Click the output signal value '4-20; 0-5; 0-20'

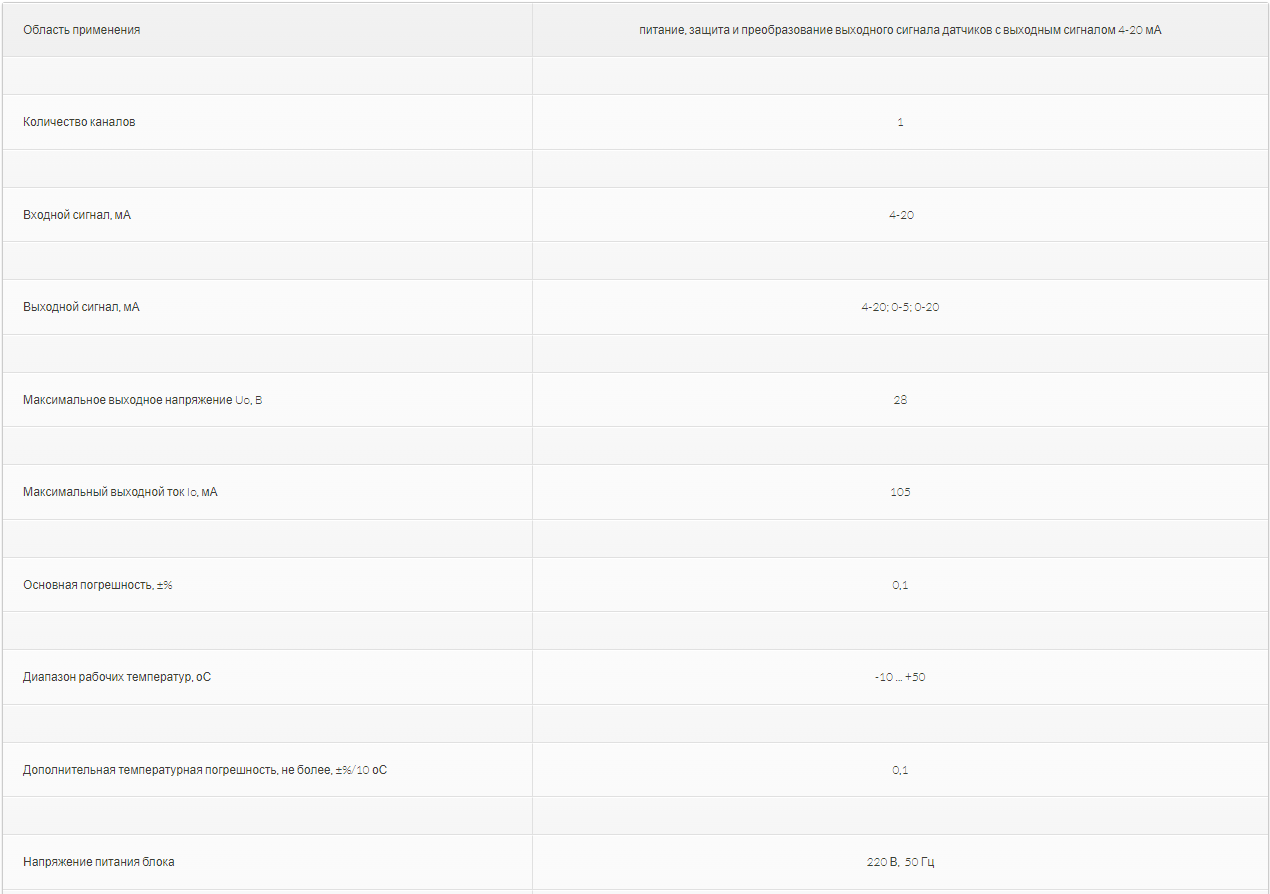(x=900, y=307)
